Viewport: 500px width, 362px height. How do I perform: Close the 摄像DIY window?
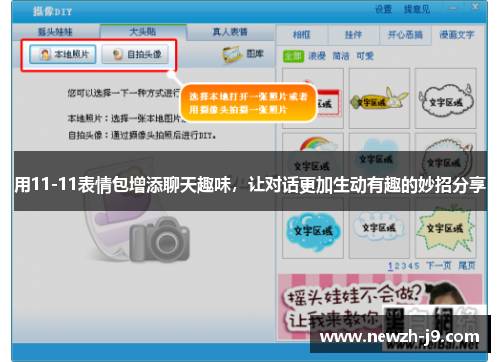475,7
